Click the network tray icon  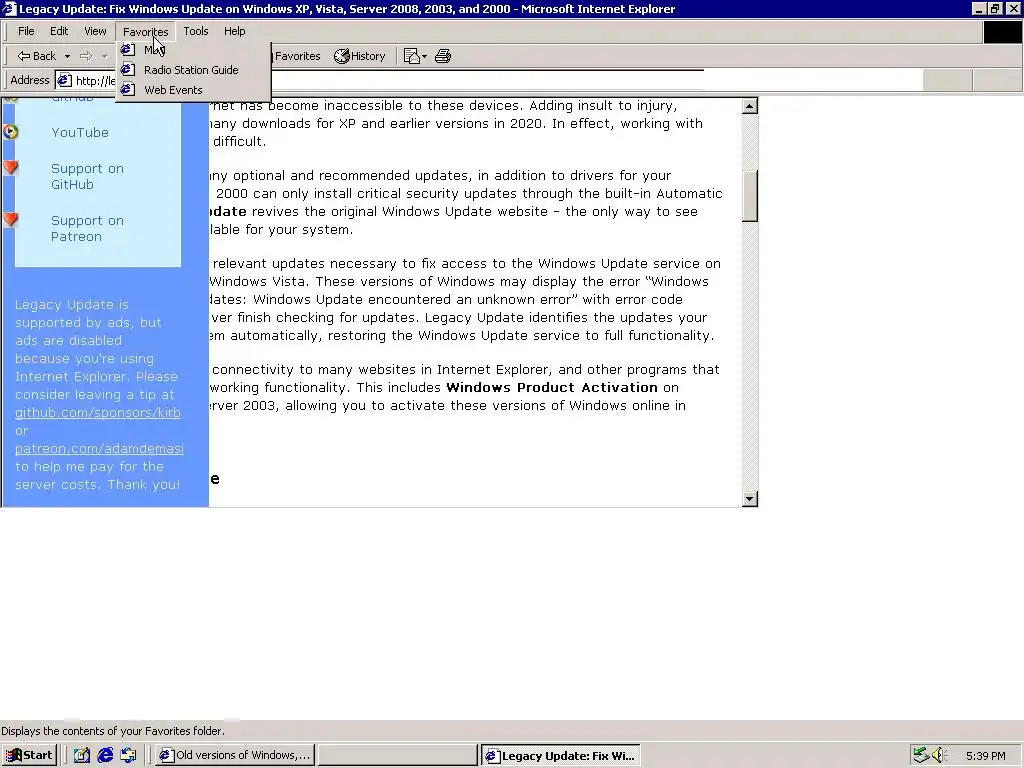click(921, 755)
